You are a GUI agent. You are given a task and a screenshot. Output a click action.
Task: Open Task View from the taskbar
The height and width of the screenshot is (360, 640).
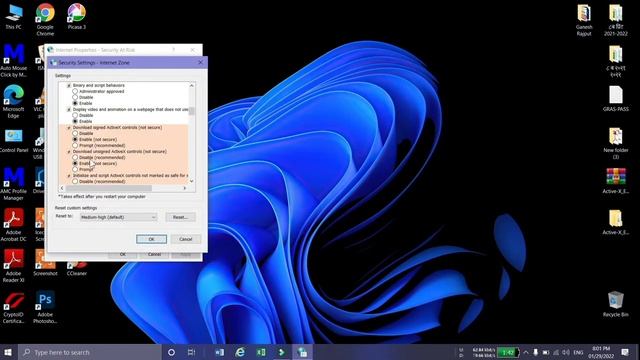coord(191,352)
